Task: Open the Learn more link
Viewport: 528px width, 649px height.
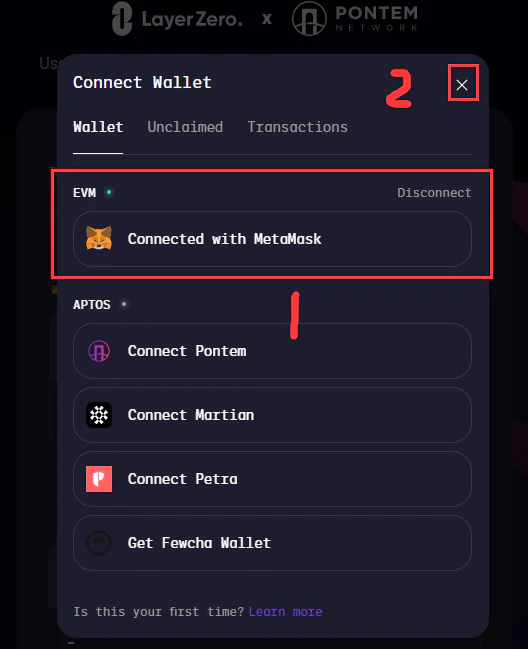Action: (286, 611)
